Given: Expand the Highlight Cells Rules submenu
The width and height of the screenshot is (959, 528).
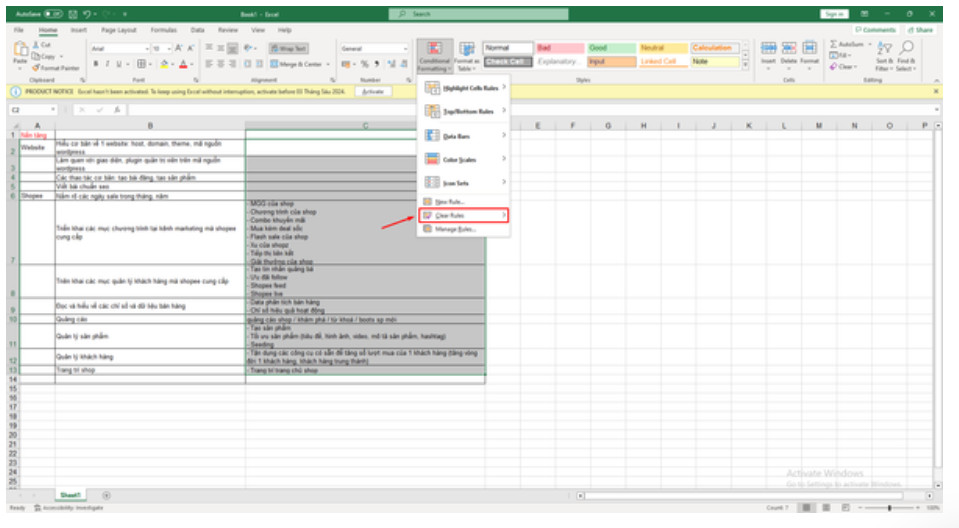Looking at the screenshot, I should tap(465, 87).
